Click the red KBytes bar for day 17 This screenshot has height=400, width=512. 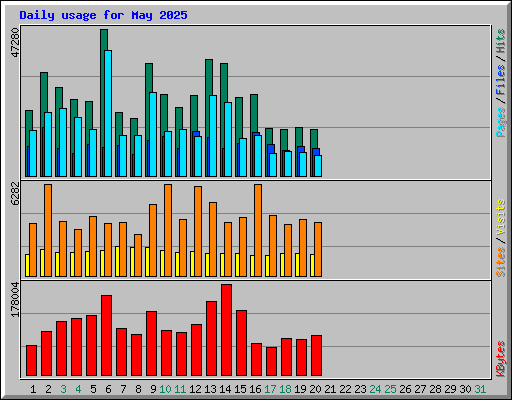pyautogui.click(x=271, y=361)
